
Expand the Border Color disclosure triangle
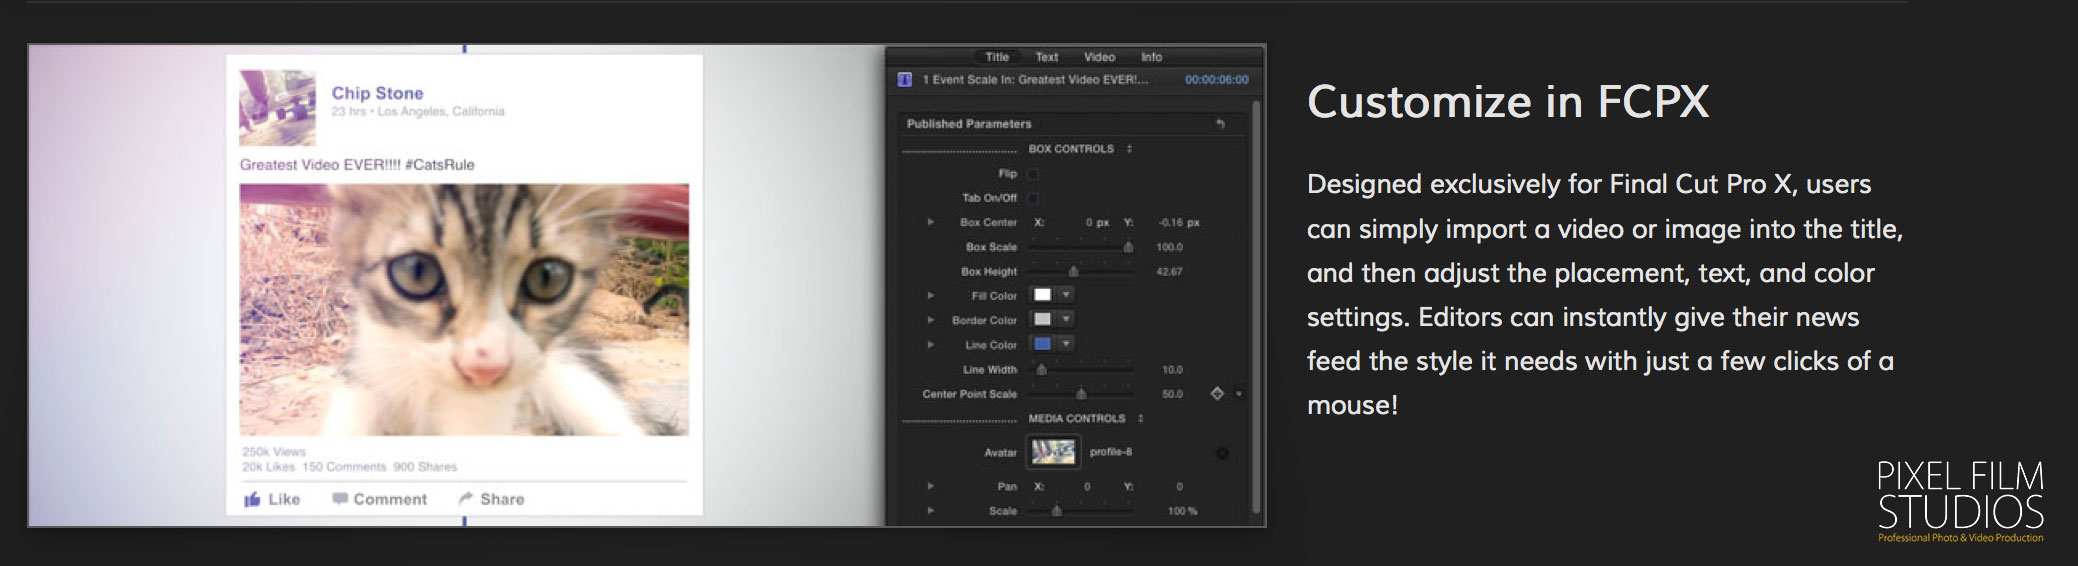[930, 320]
